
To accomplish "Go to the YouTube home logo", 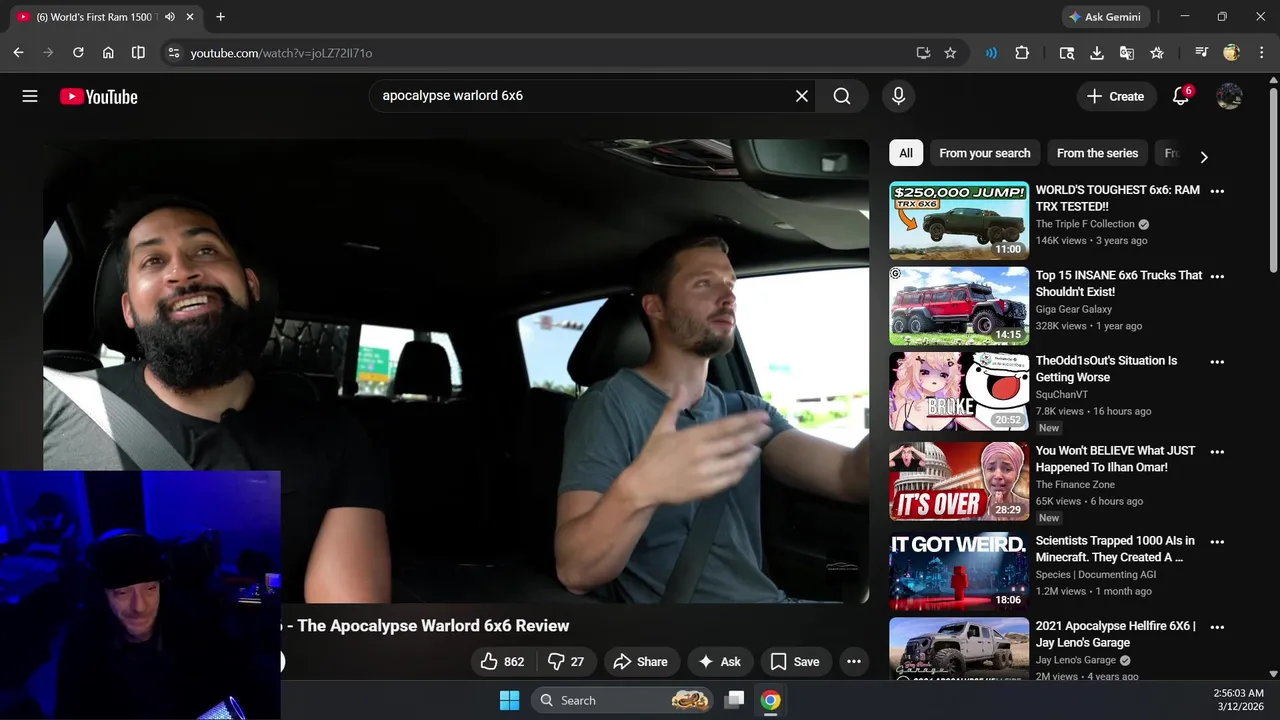I will click(98, 96).
